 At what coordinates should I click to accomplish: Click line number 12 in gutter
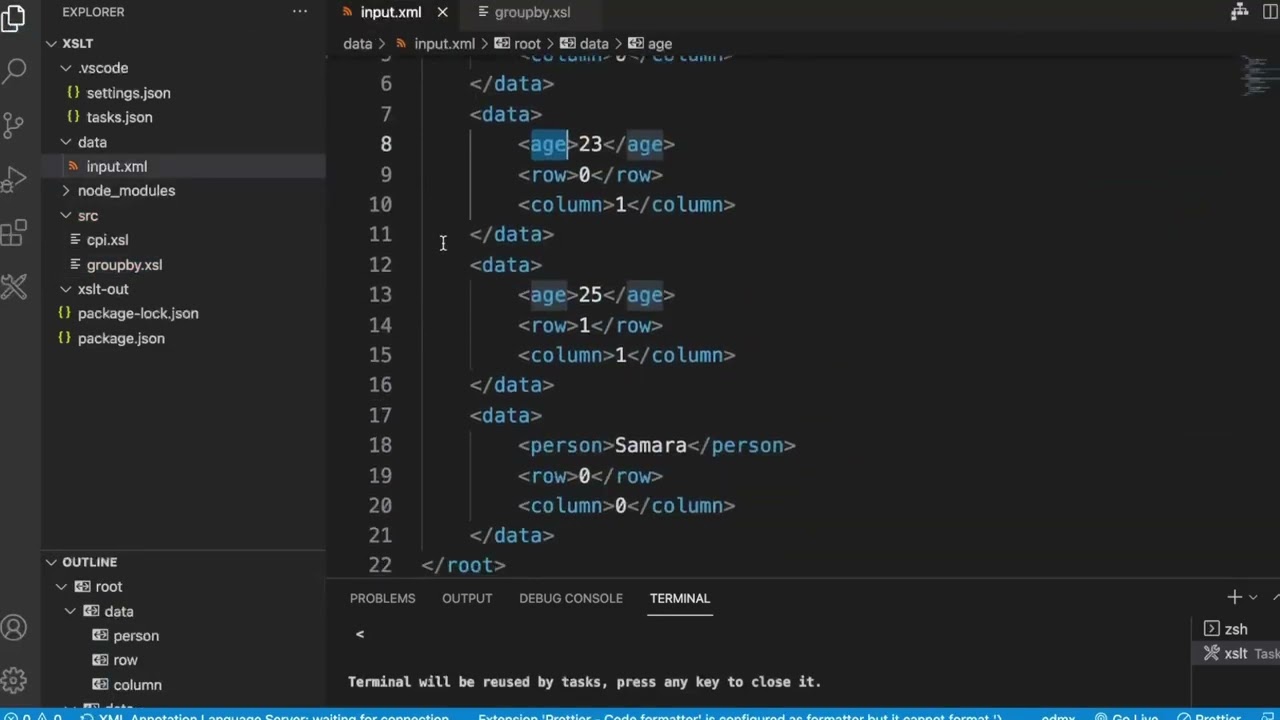(380, 265)
